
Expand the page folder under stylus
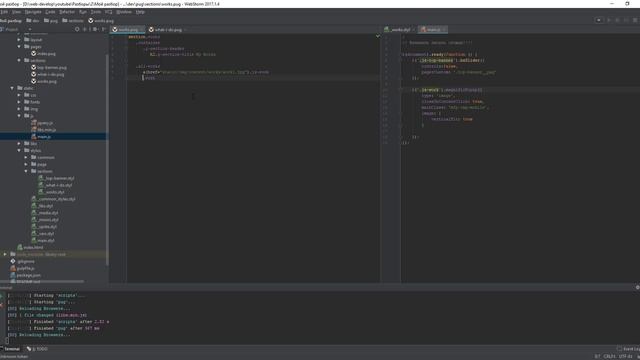pyautogui.click(x=26, y=164)
